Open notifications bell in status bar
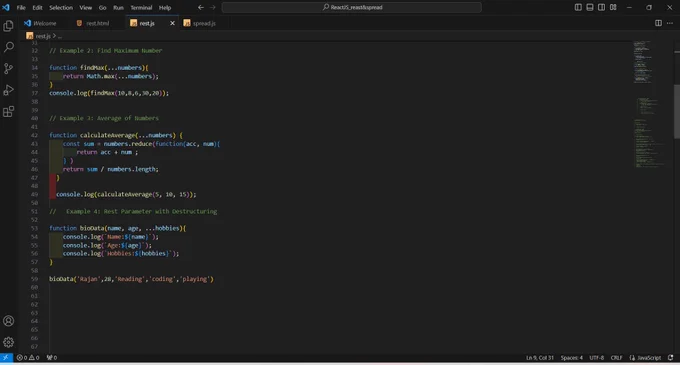 (x=670, y=358)
